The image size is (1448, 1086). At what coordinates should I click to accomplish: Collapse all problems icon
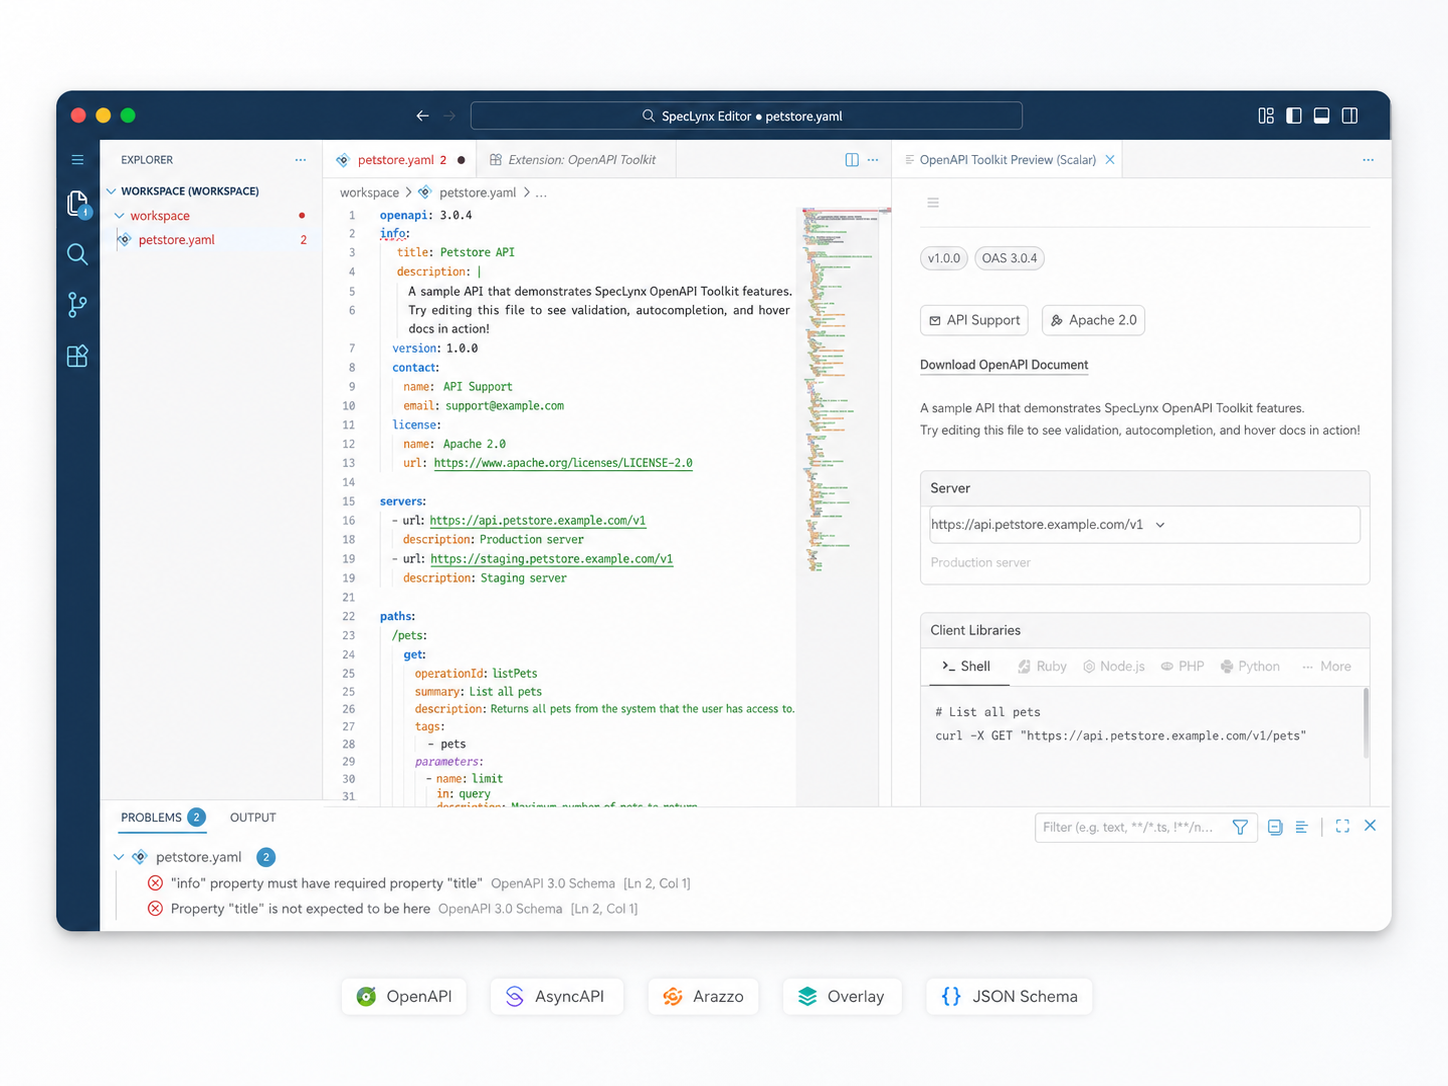[x=1275, y=827]
